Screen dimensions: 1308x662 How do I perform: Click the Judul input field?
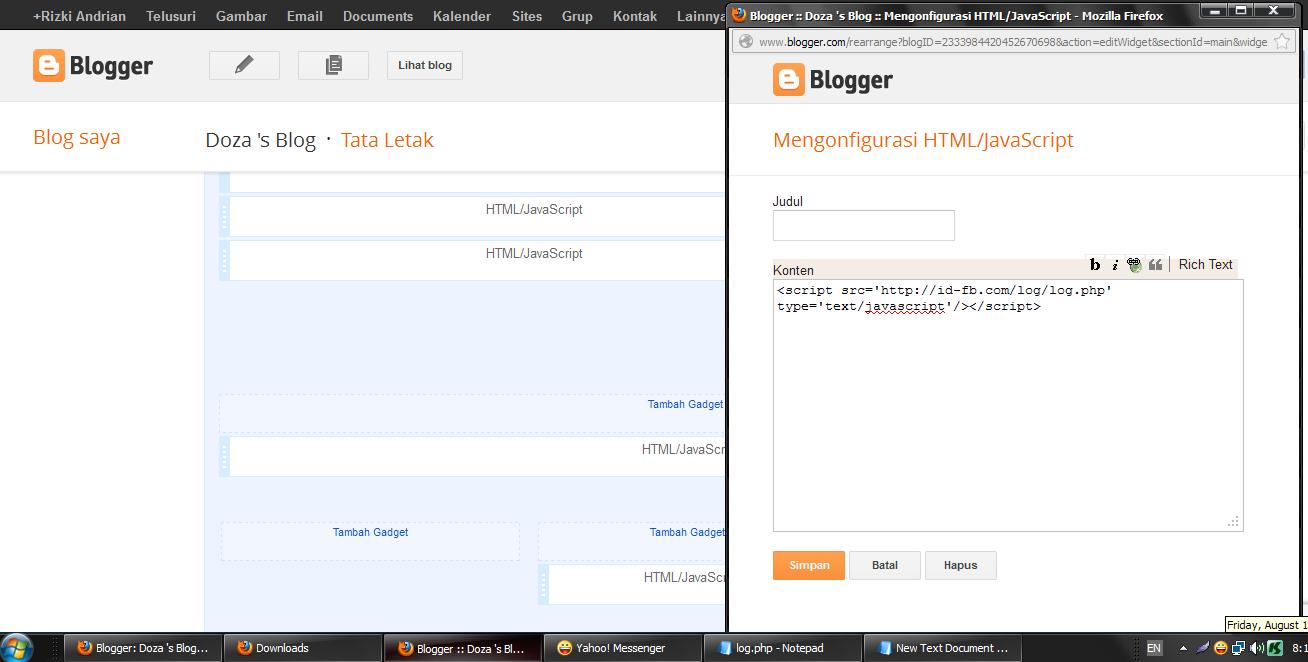pos(864,225)
